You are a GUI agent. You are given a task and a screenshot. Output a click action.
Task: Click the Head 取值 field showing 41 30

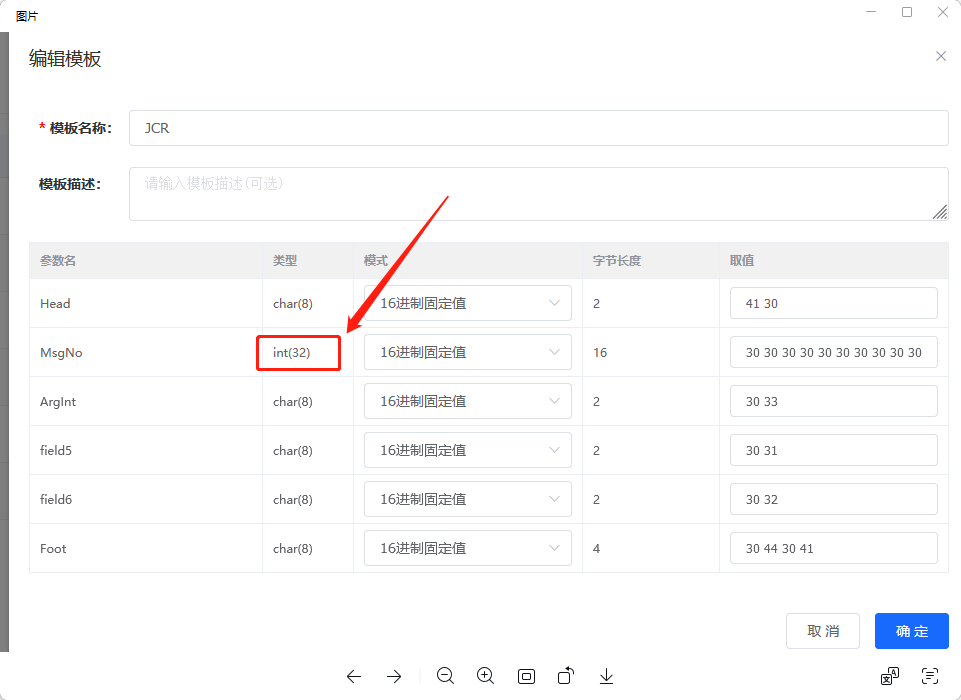coord(833,303)
